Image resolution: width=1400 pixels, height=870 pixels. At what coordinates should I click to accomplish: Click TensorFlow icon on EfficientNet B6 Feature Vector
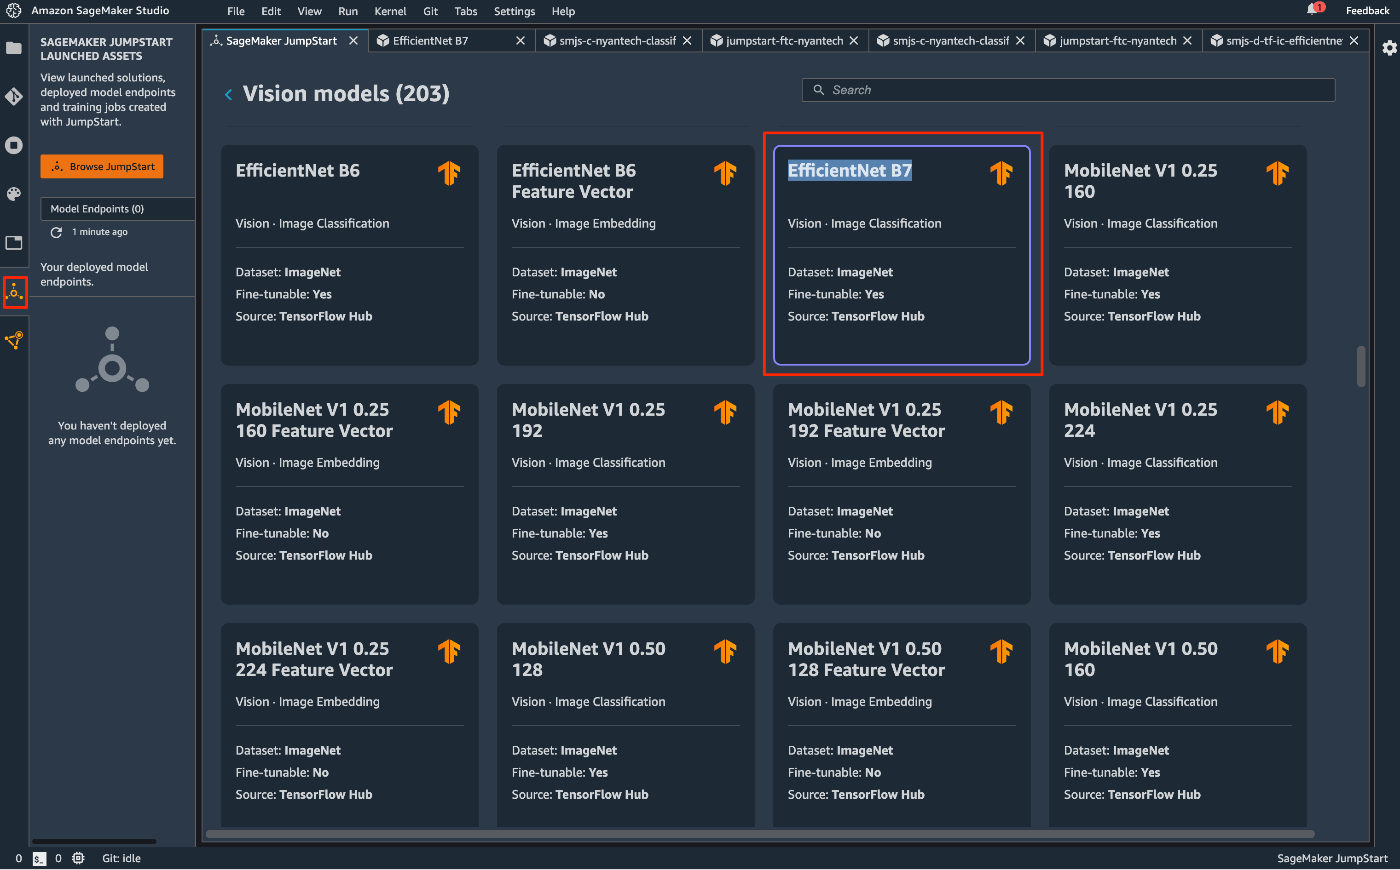[x=725, y=173]
